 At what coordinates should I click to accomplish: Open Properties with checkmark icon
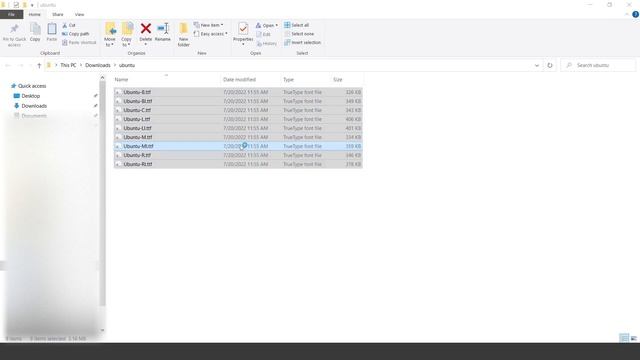[x=243, y=29]
